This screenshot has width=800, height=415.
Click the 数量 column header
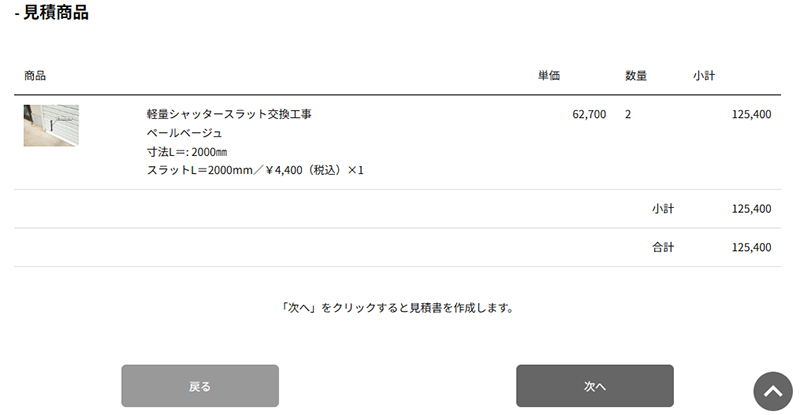(636, 76)
